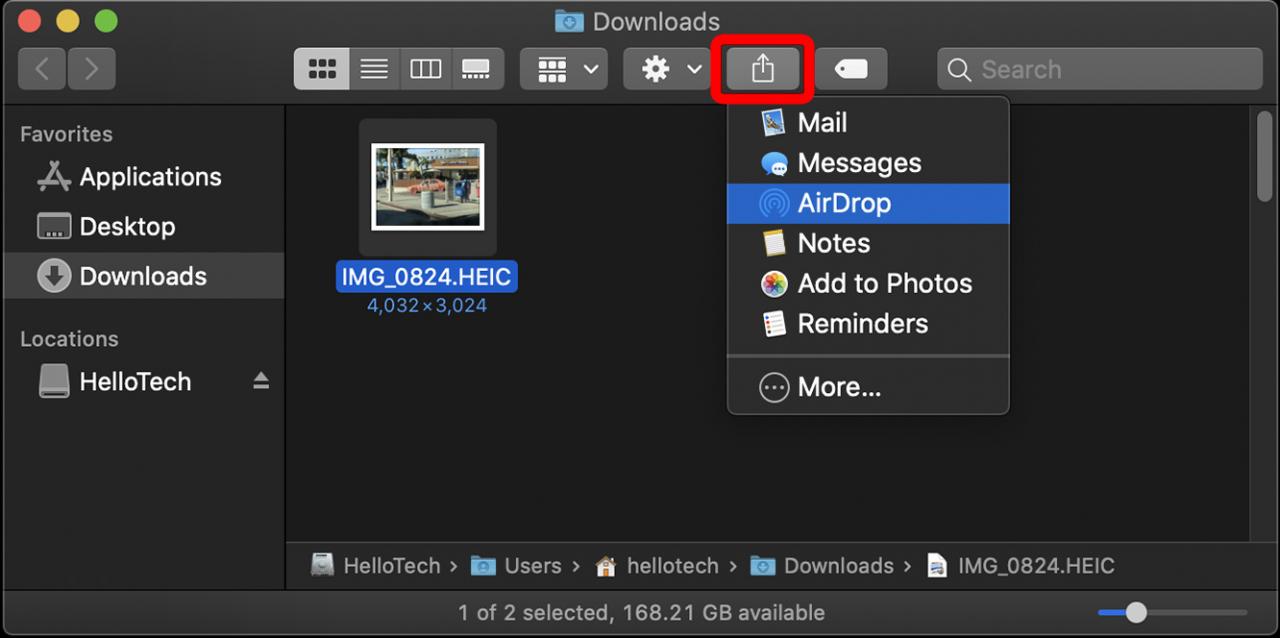The height and width of the screenshot is (638, 1280).
Task: Open hellotech in the path bar
Action: pos(671,566)
